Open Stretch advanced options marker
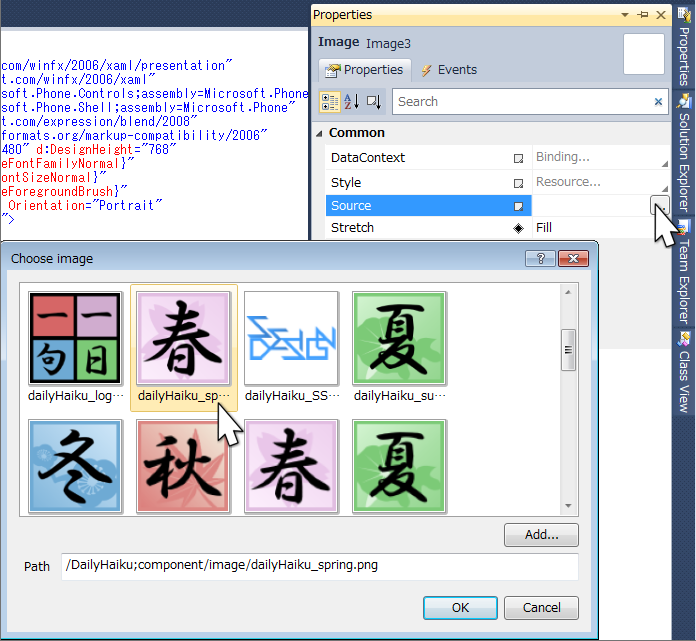The height and width of the screenshot is (641, 696). click(x=518, y=228)
